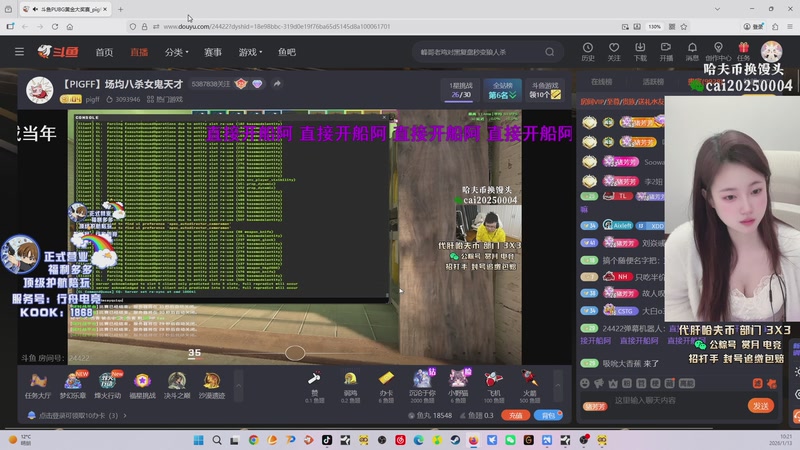Open 1星挑战 26/30 widget
This screenshot has width=800, height=450.
tap(461, 90)
